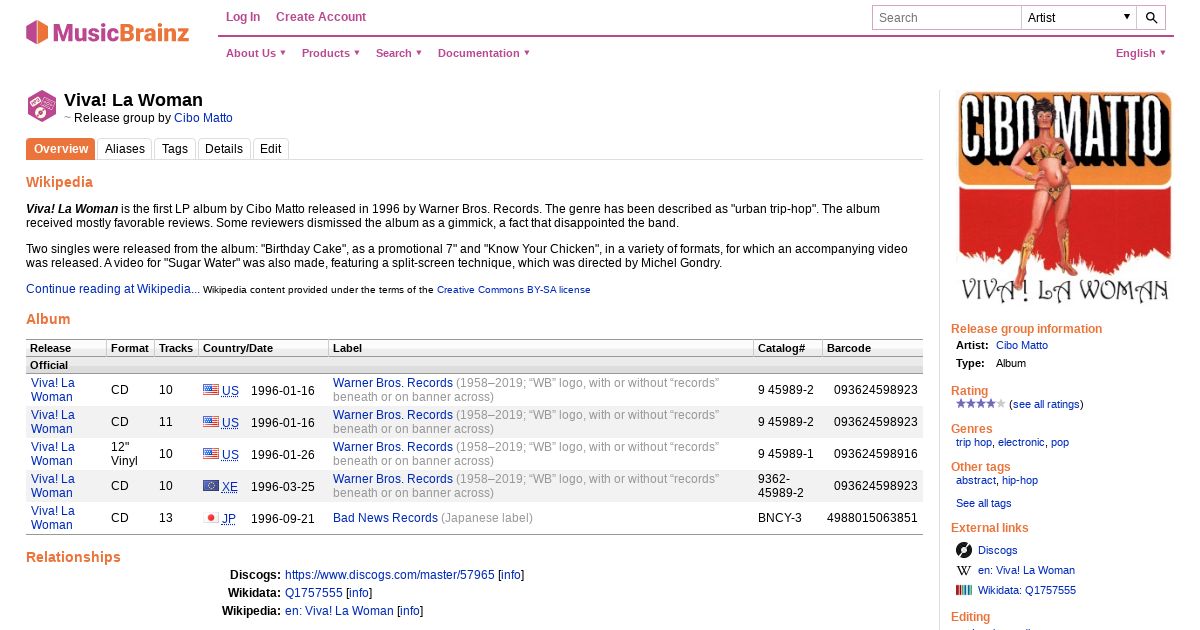Switch to the Aliases tab
Screen dimensions: 1200x630
[125, 149]
